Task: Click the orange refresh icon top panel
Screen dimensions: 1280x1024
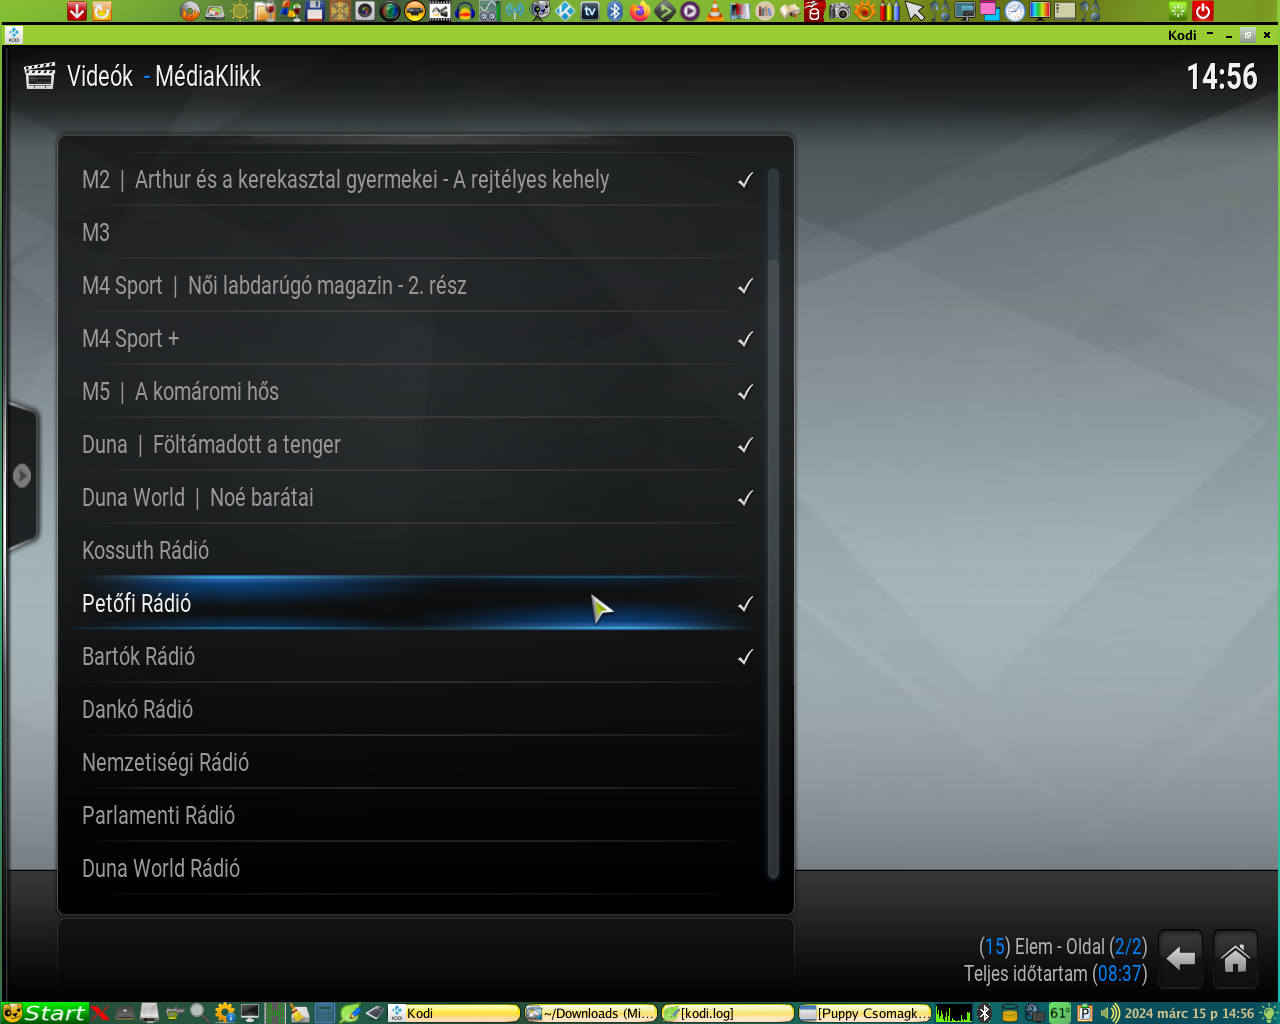Action: click(101, 11)
